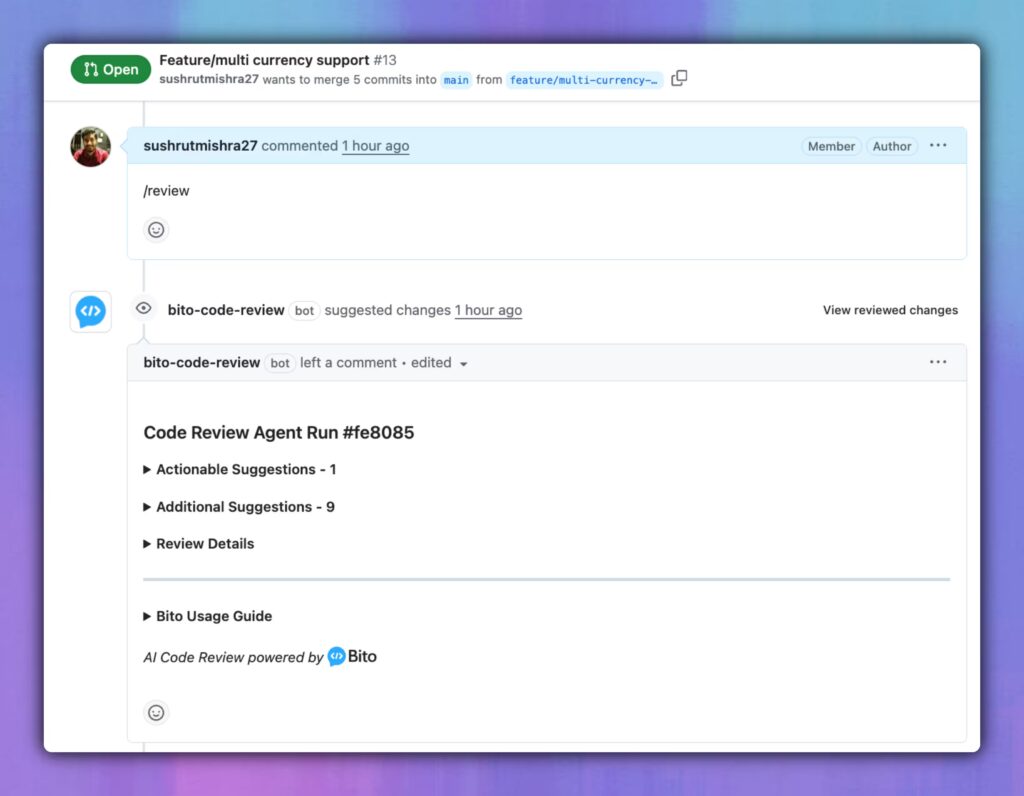Image resolution: width=1024 pixels, height=796 pixels.
Task: Expand Additional Suggestions - 9
Action: click(239, 507)
